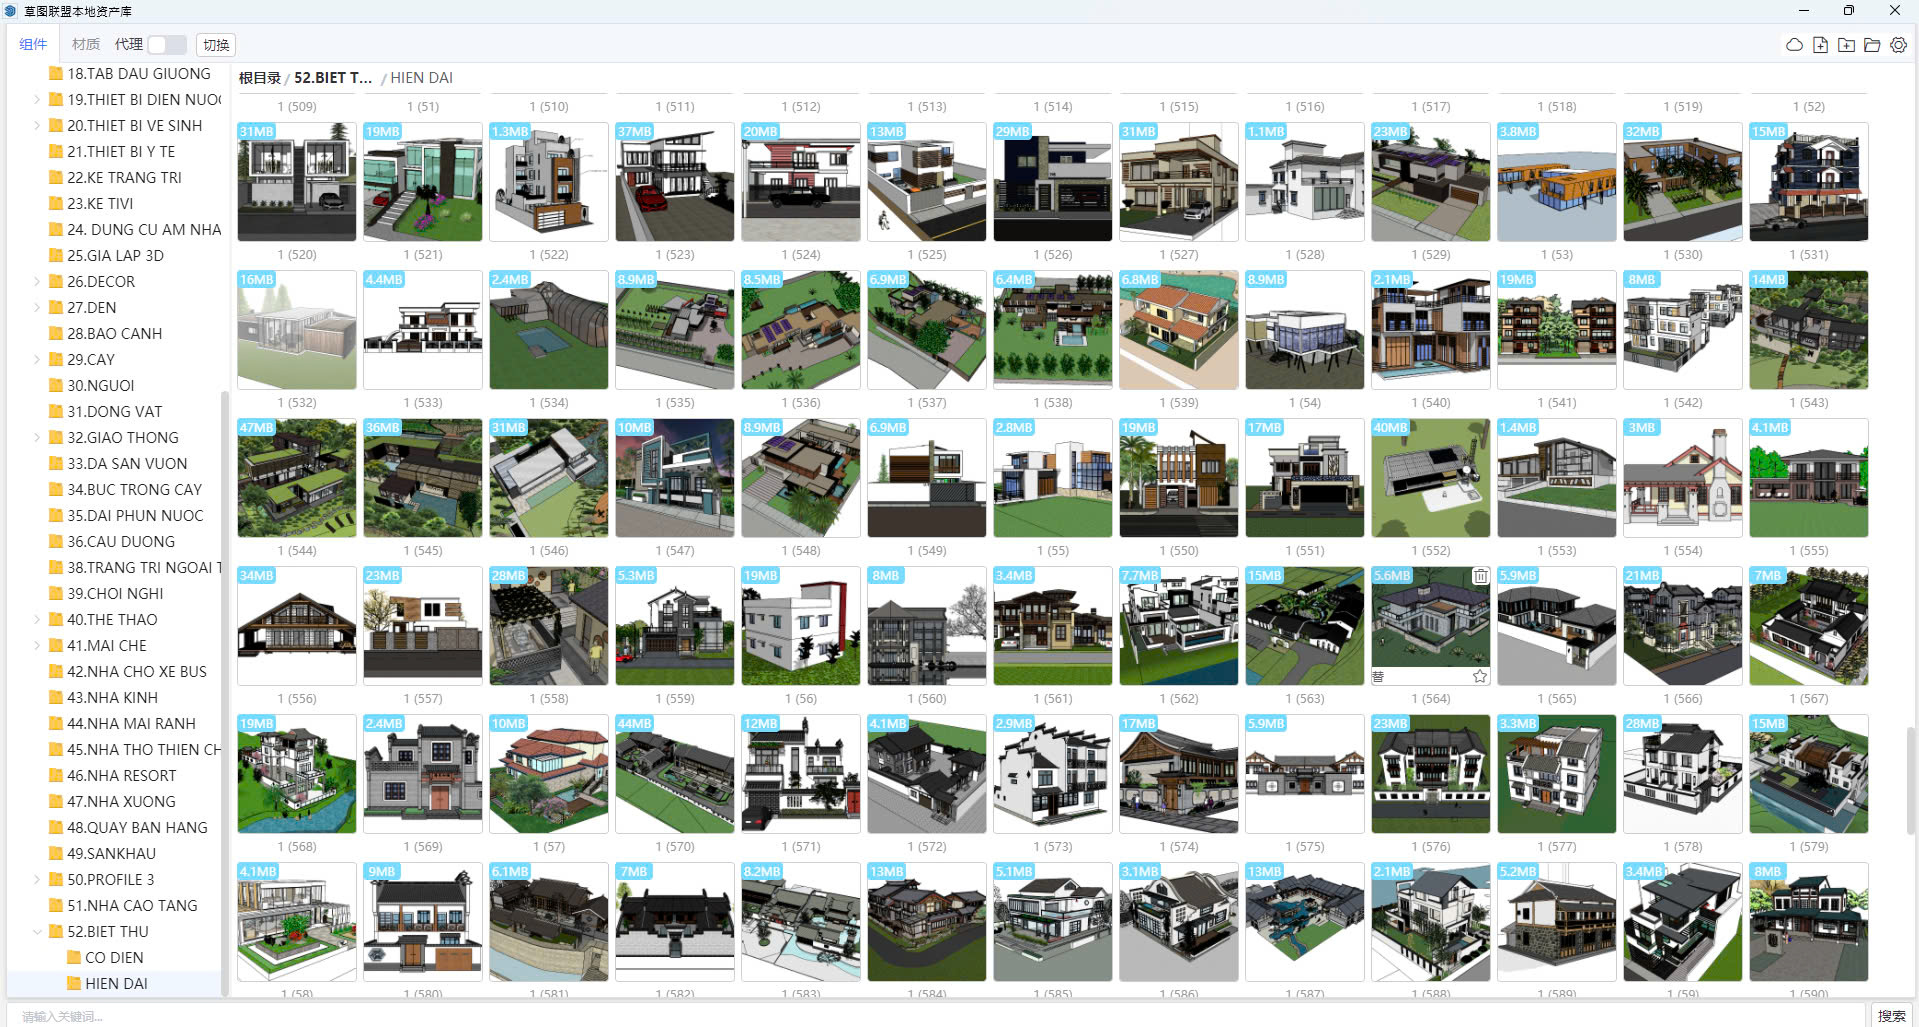Switch to the 材质 materials tab
Viewport: 1919px width, 1027px height.
click(x=86, y=44)
